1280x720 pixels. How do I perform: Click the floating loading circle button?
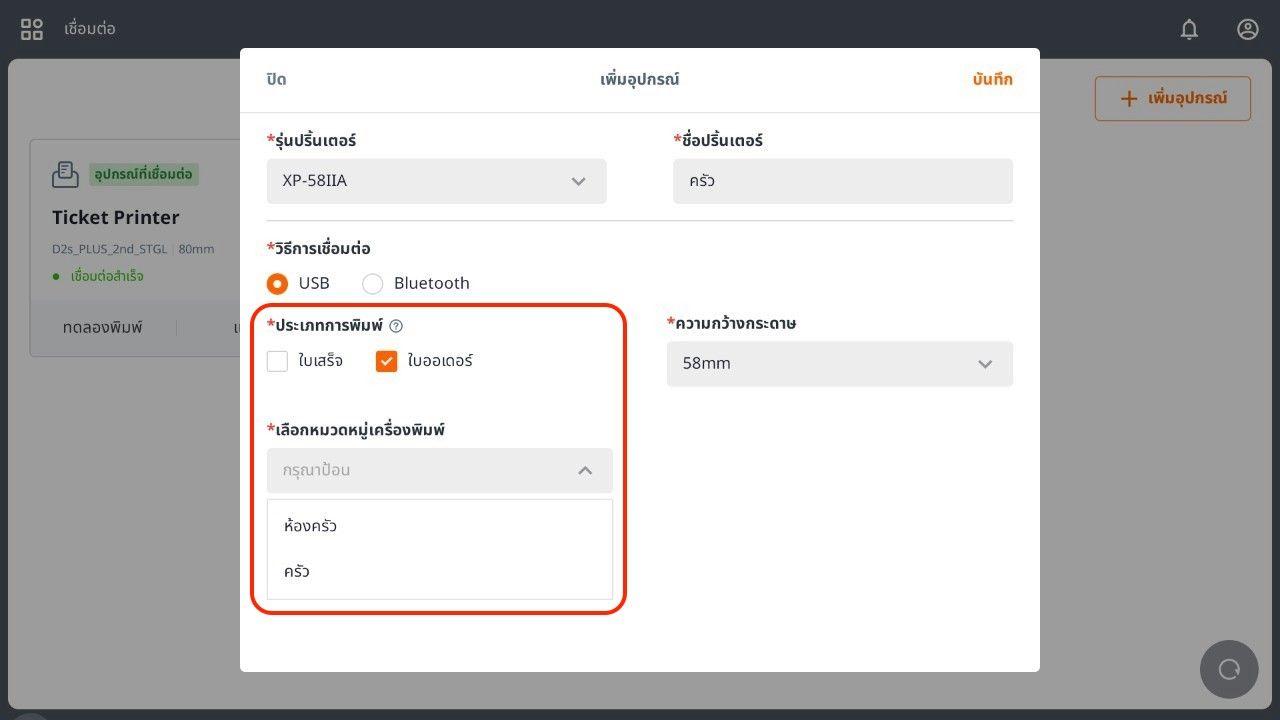pos(1229,669)
